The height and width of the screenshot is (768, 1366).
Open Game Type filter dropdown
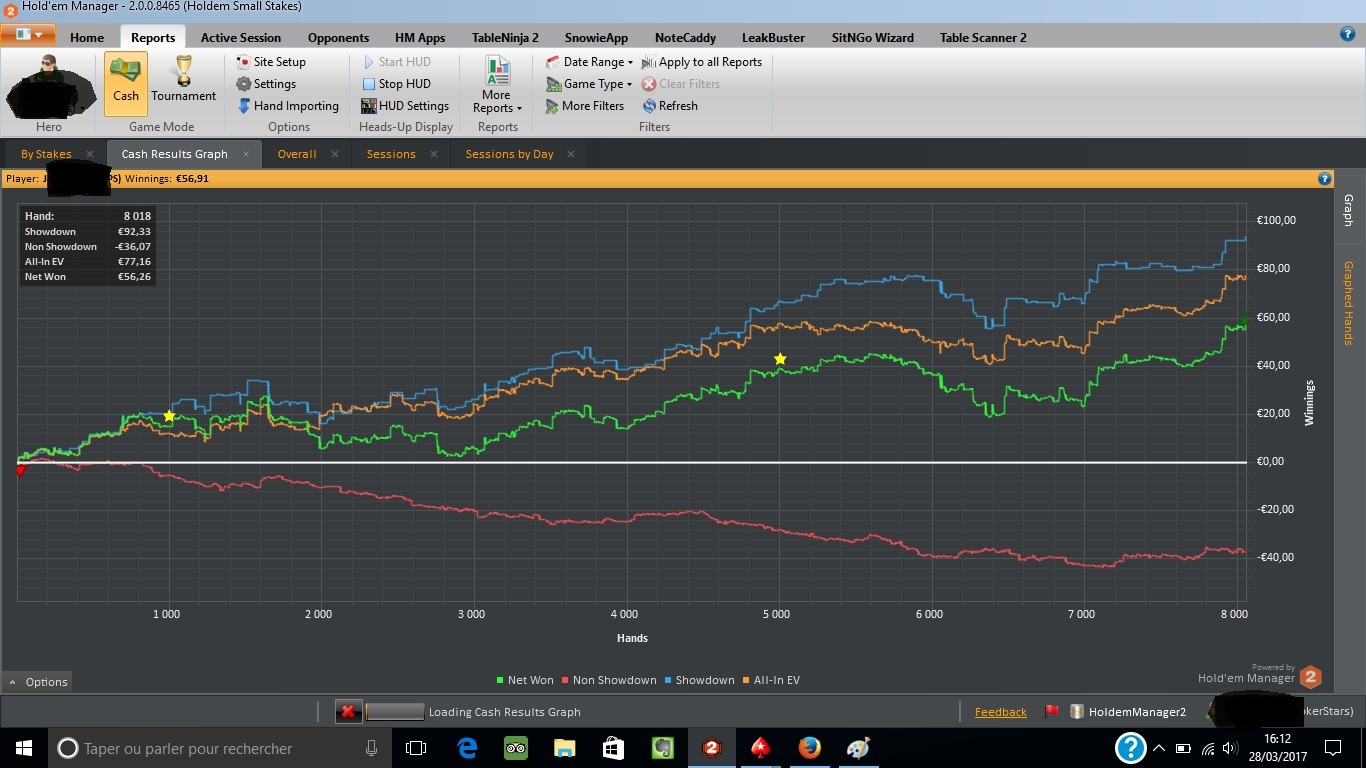pyautogui.click(x=590, y=84)
